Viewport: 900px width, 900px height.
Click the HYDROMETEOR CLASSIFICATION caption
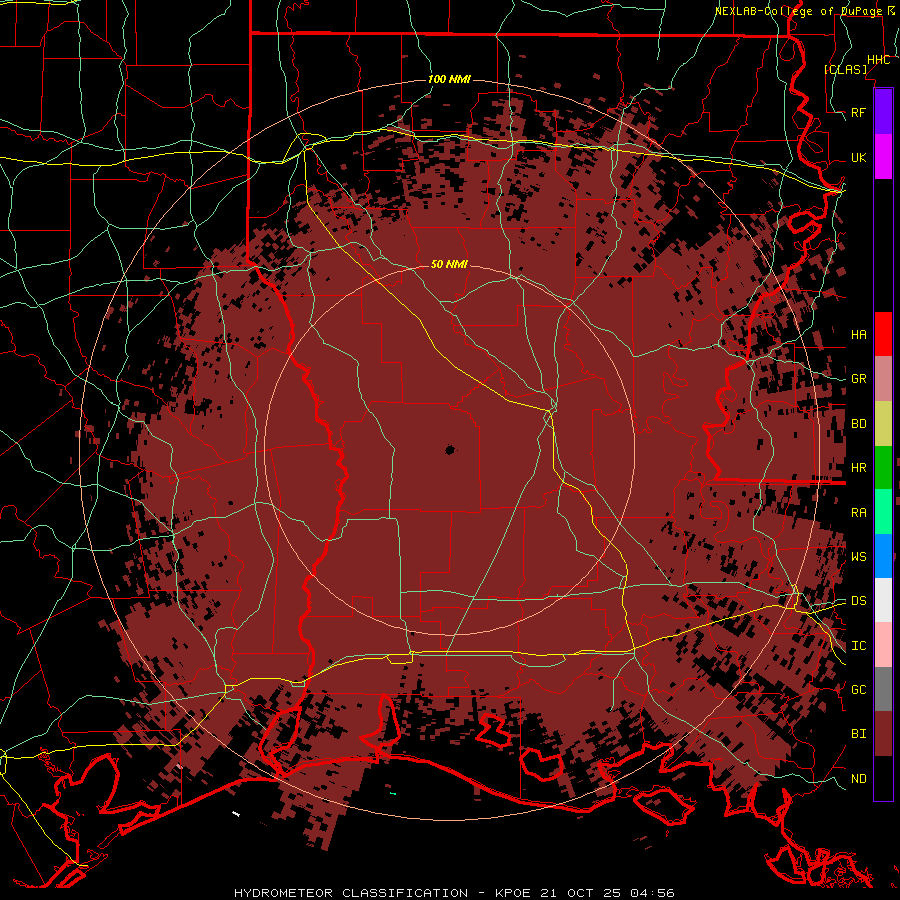pyautogui.click(x=351, y=893)
